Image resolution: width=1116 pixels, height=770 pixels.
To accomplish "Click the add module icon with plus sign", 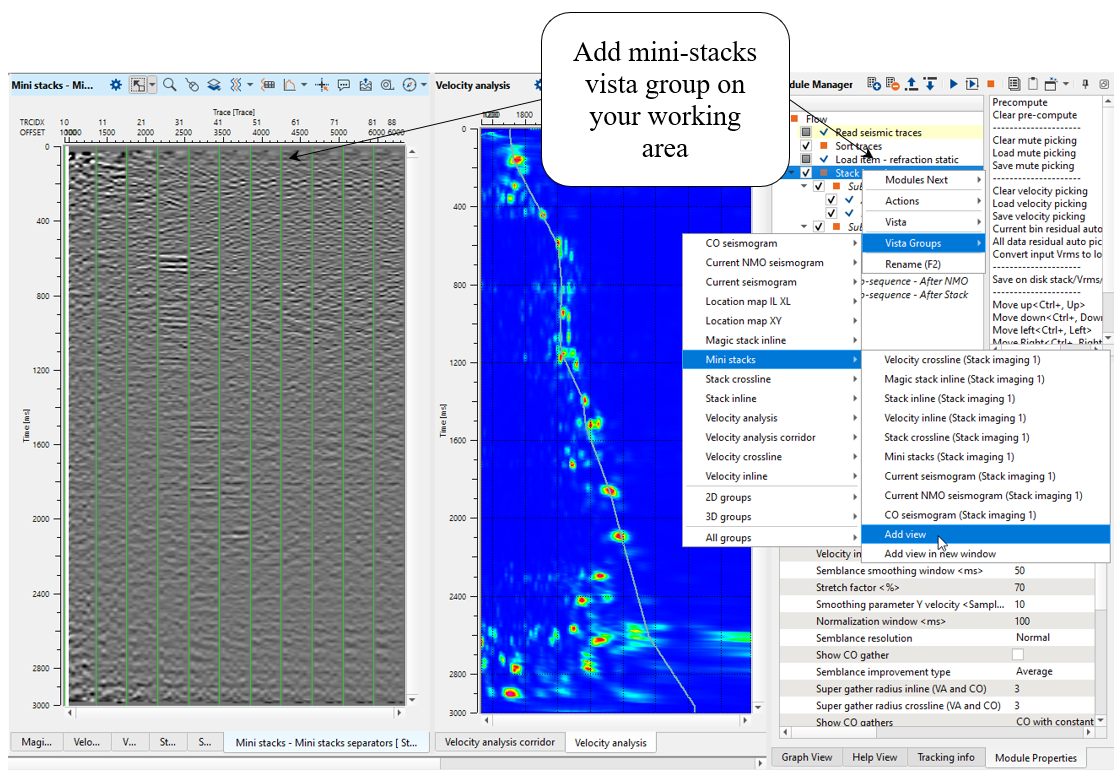I will click(x=873, y=85).
